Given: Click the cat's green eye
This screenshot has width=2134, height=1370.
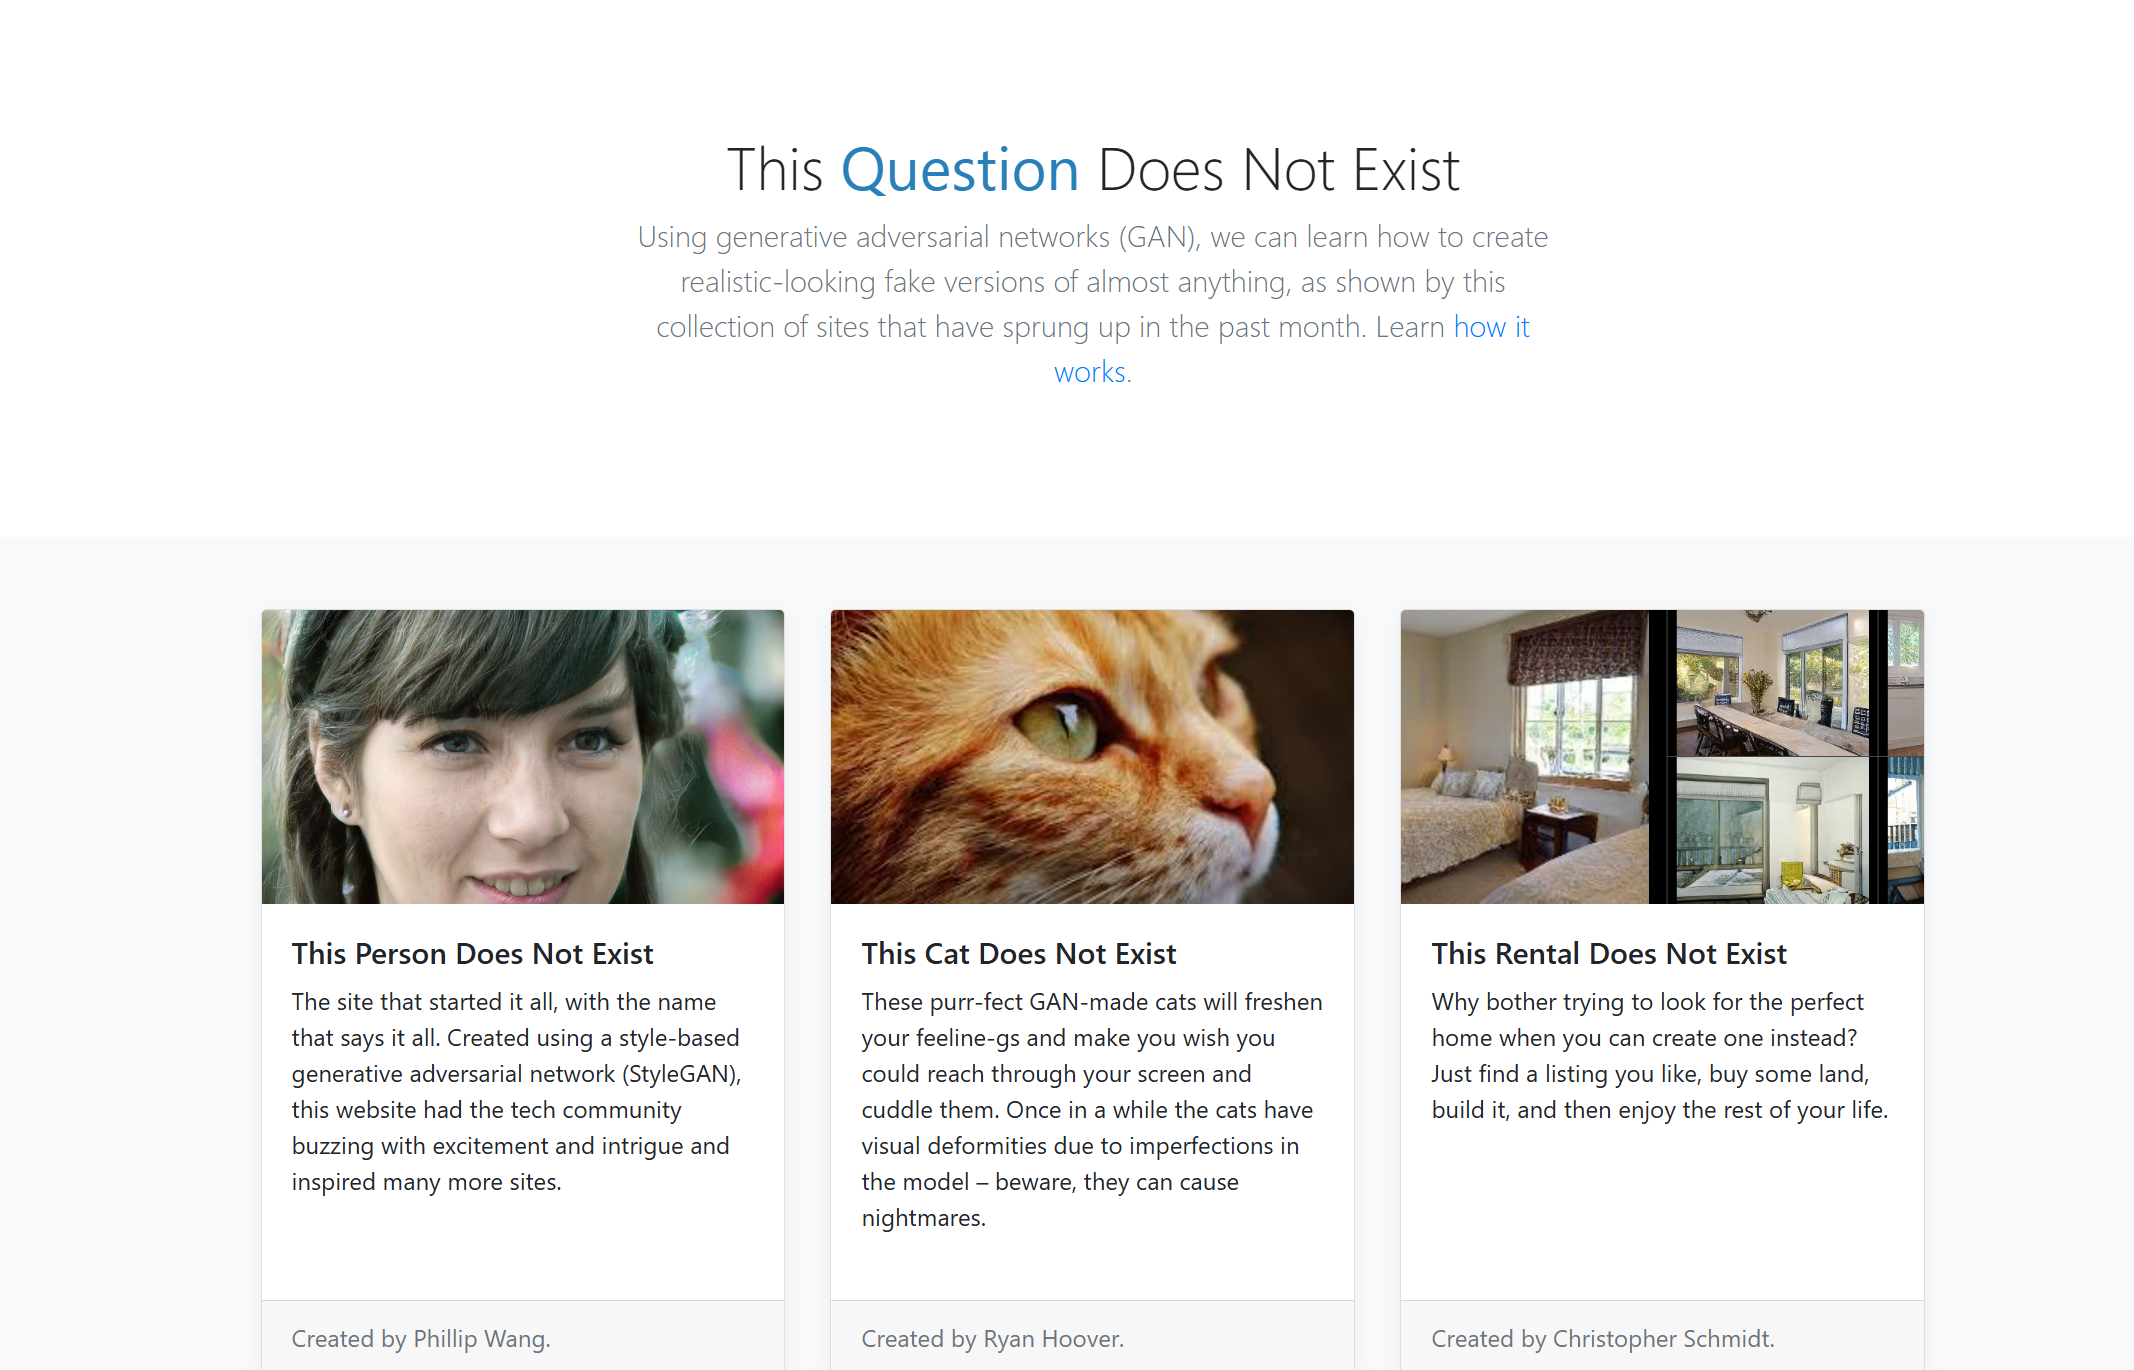Looking at the screenshot, I should click(x=1059, y=725).
